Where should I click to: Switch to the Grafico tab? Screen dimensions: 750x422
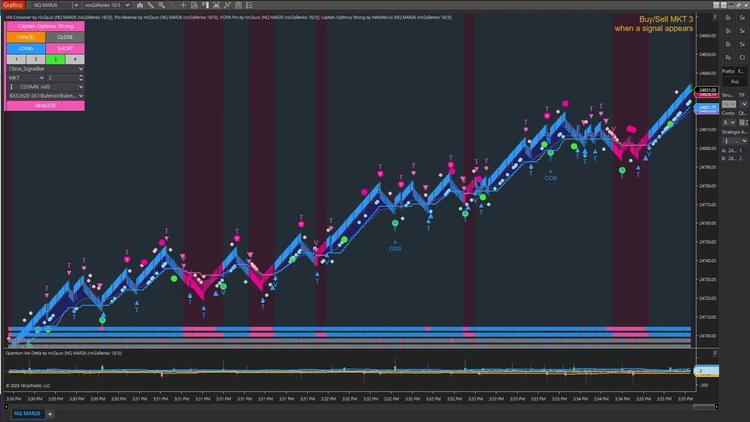click(12, 5)
